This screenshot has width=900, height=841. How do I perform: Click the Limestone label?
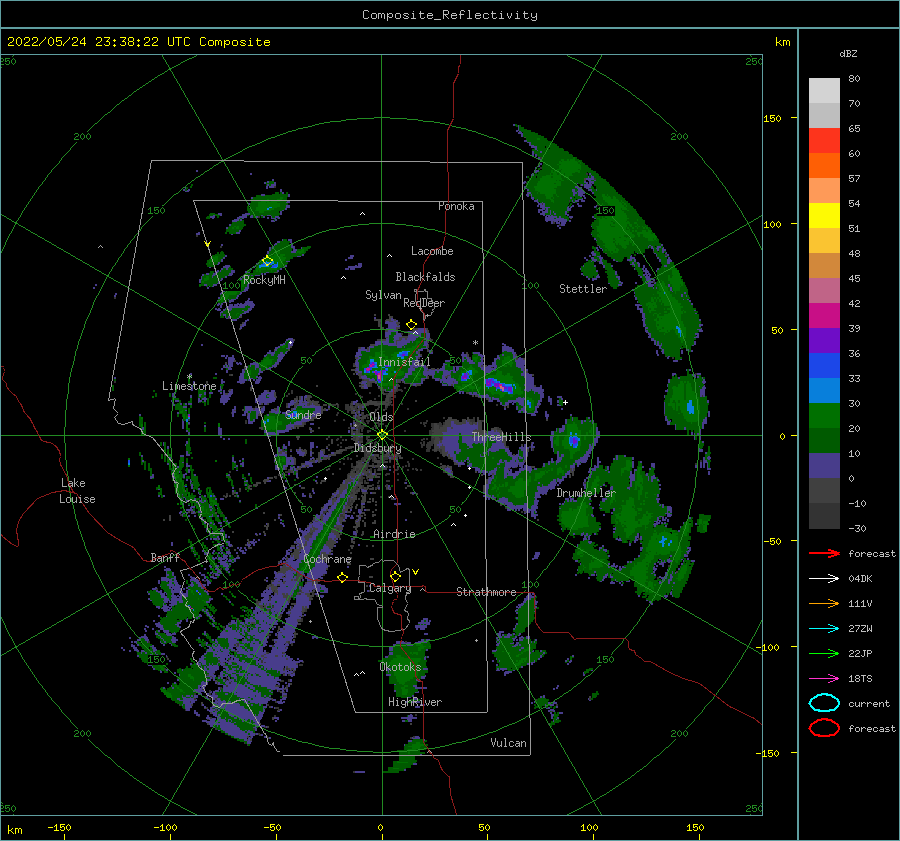pos(189,386)
